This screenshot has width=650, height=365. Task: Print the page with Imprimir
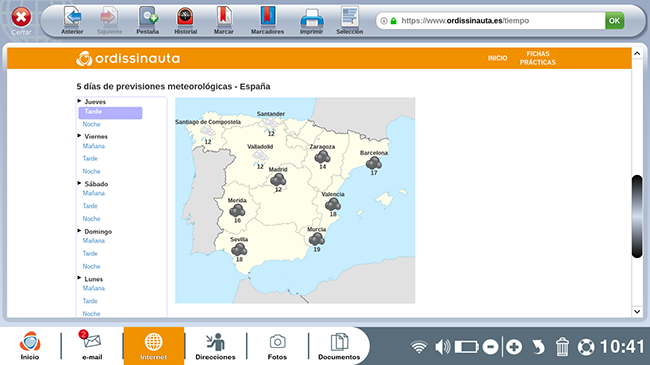pyautogui.click(x=311, y=20)
